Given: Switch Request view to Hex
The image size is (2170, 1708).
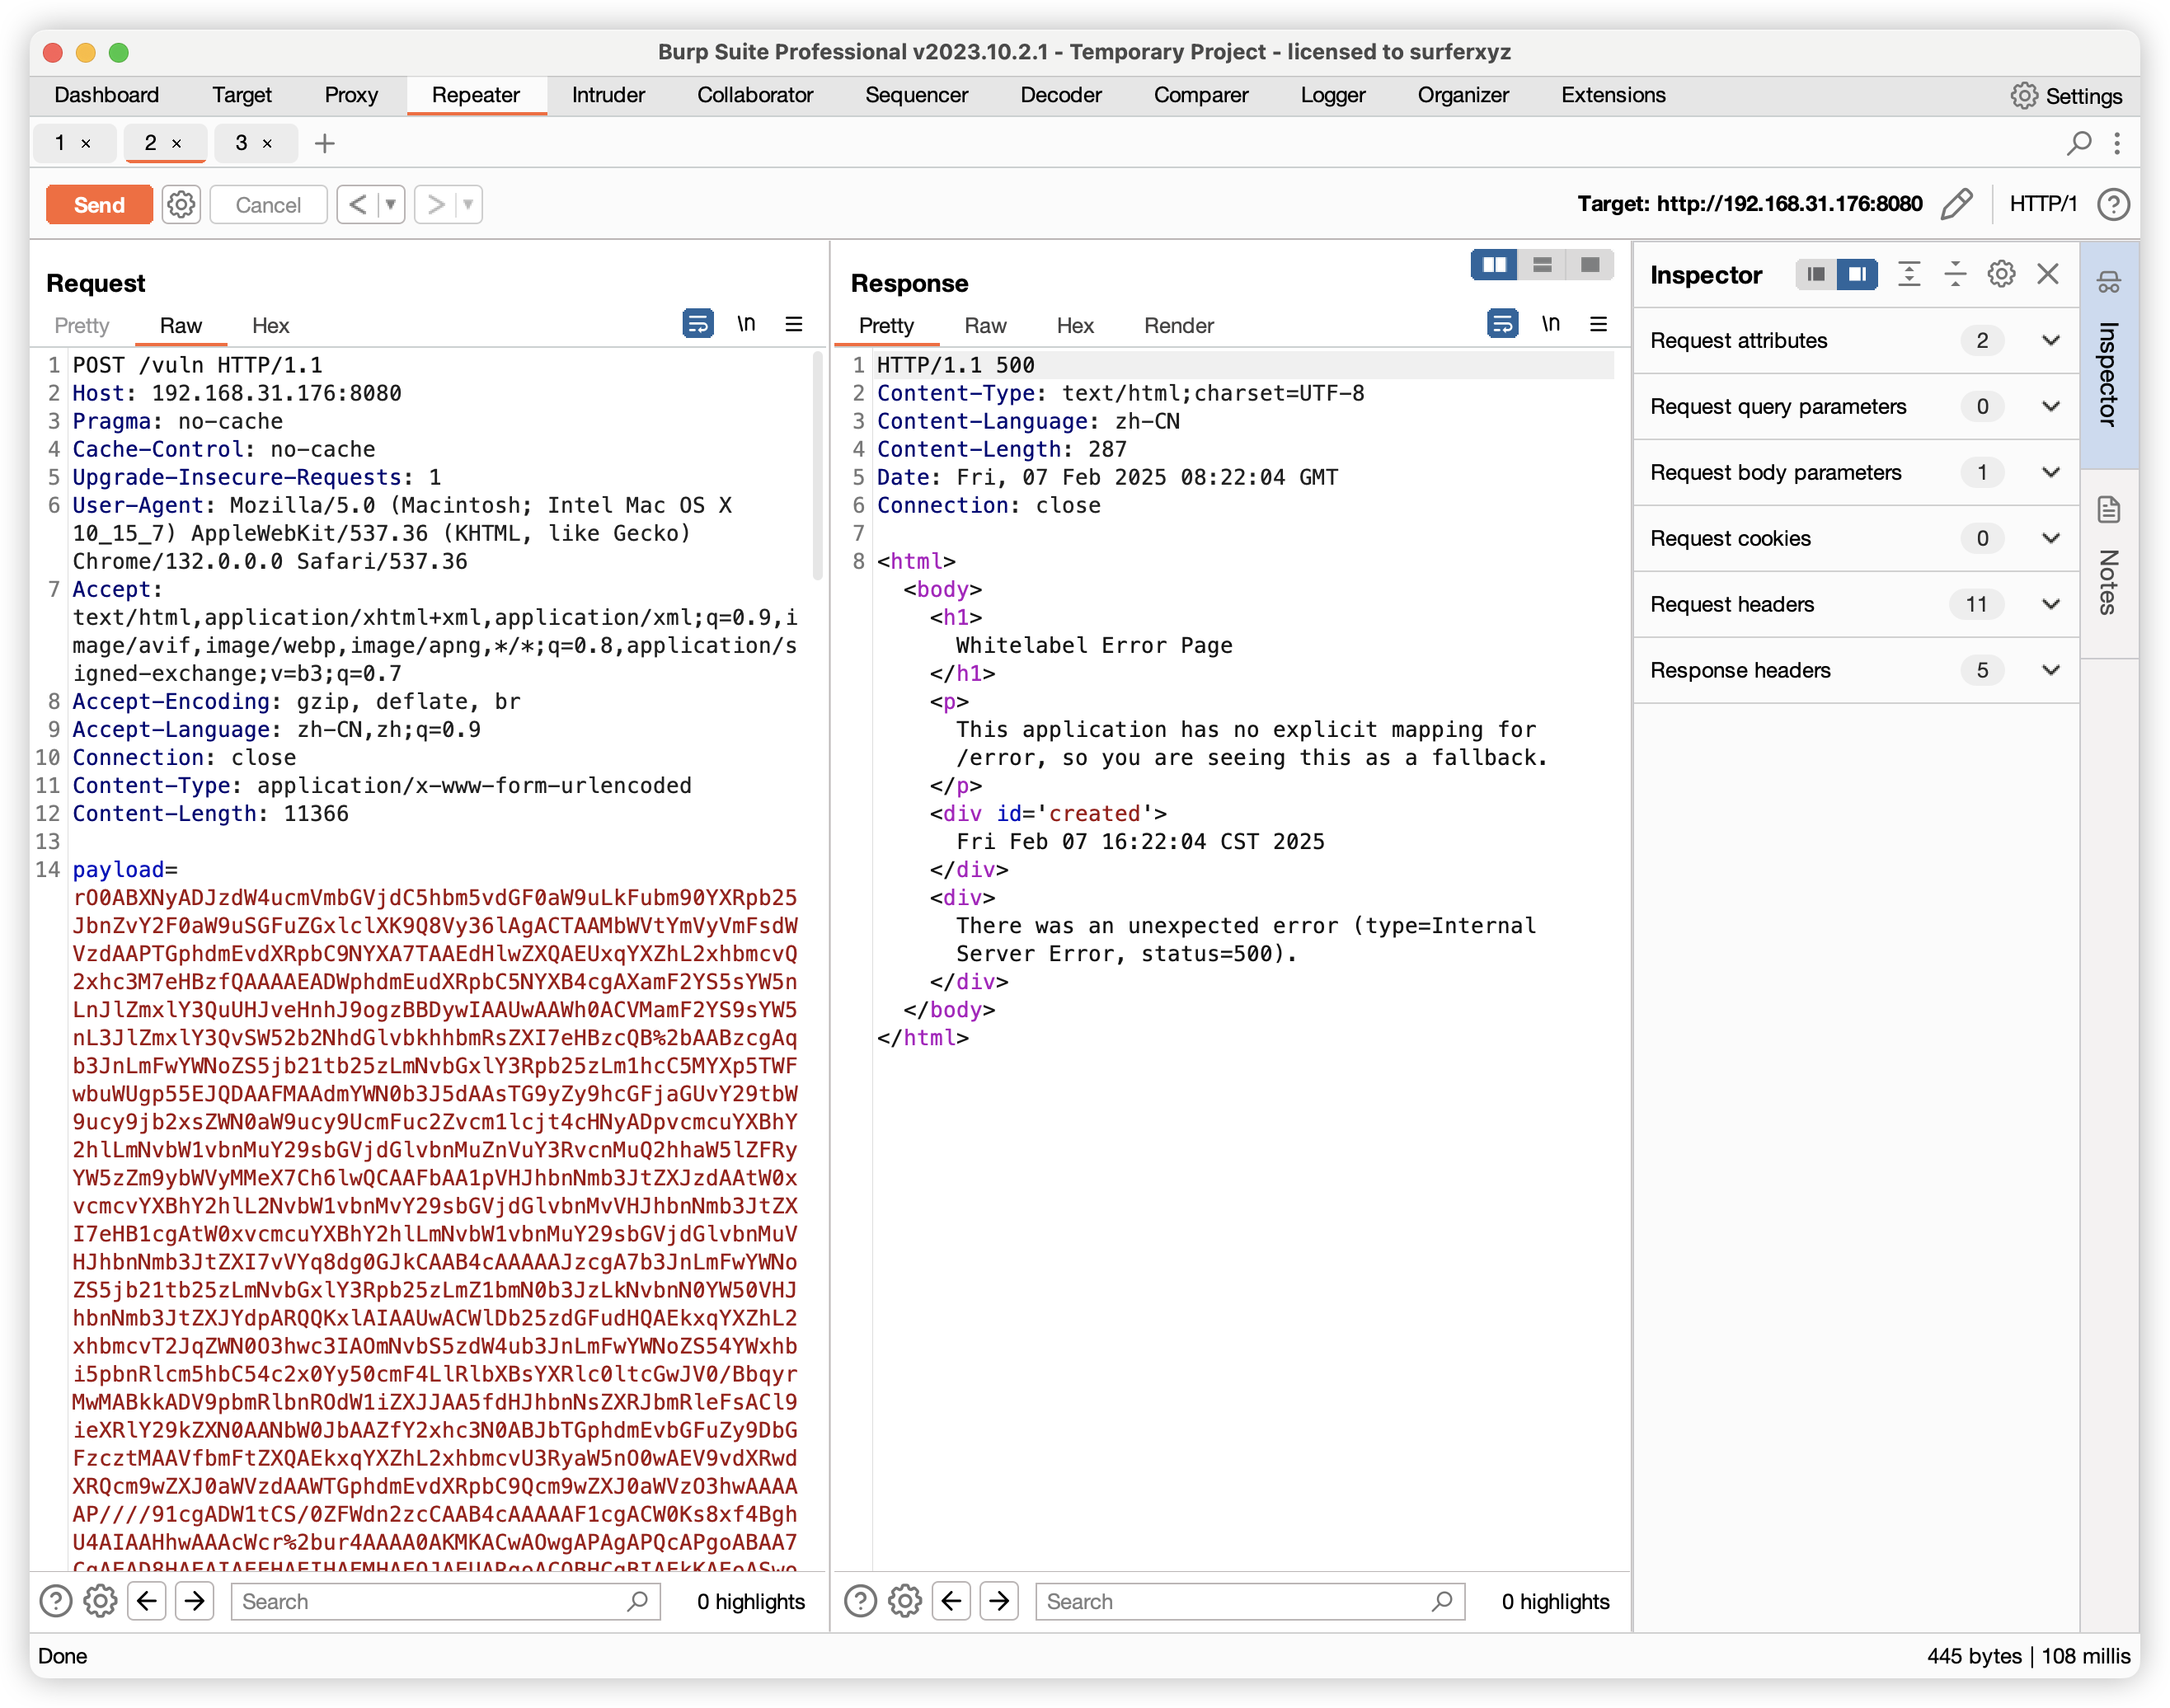Looking at the screenshot, I should point(270,326).
